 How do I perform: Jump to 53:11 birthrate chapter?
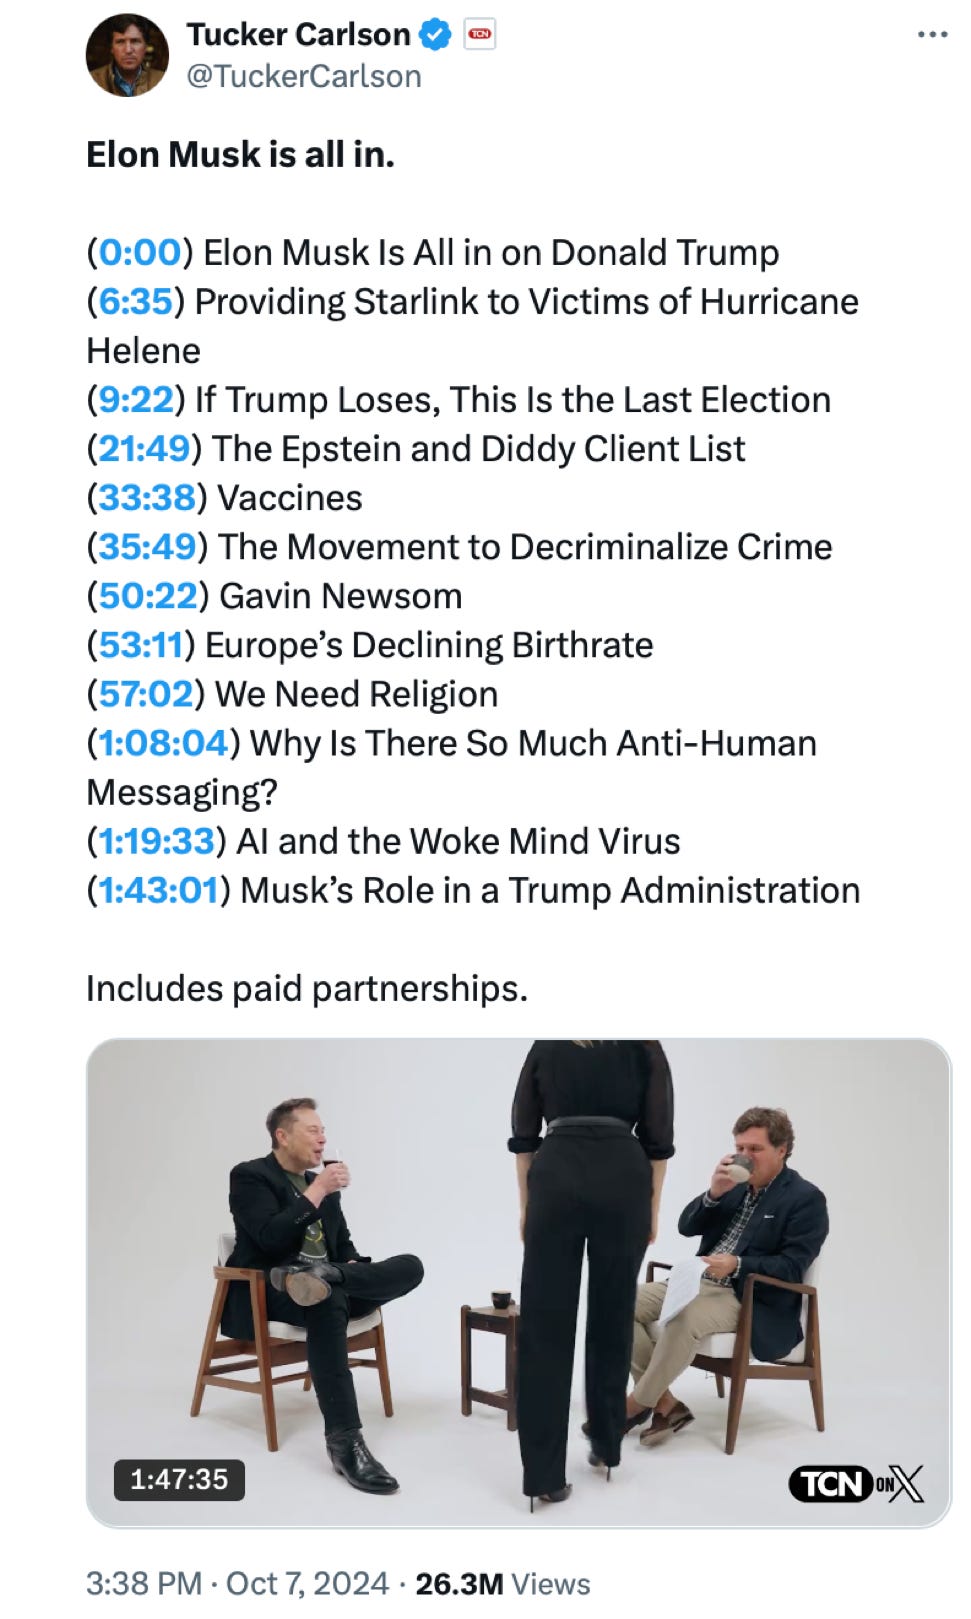point(141,645)
